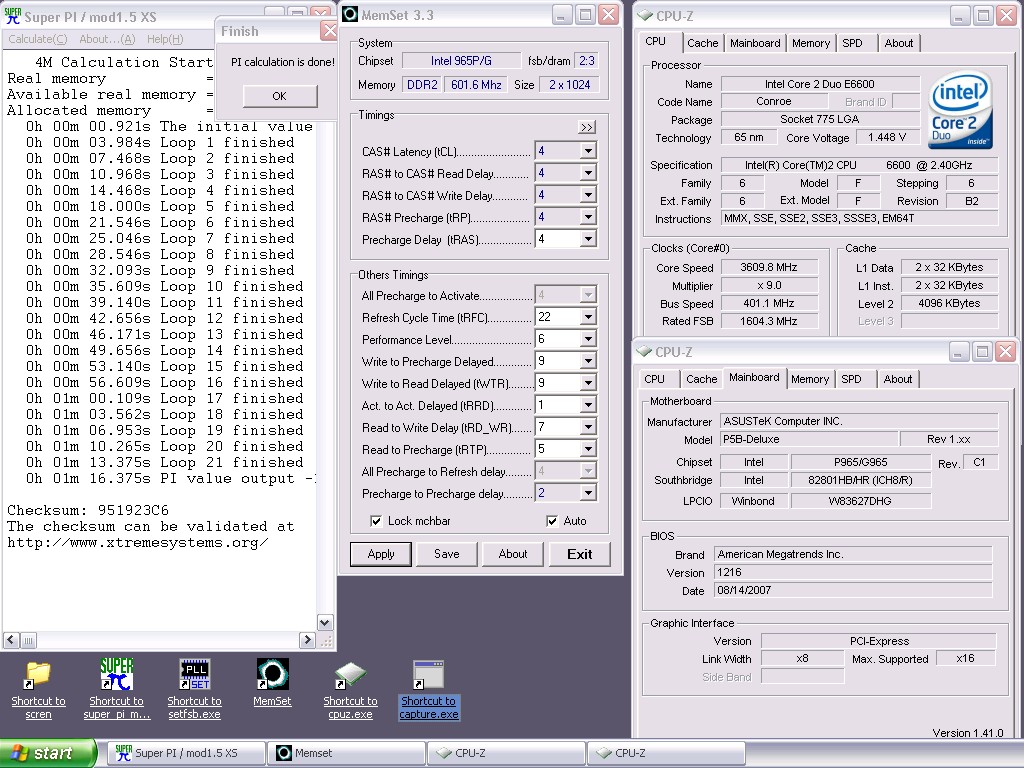Toggle the Auto checkbox in MemSet
1024x768 pixels.
coord(552,520)
